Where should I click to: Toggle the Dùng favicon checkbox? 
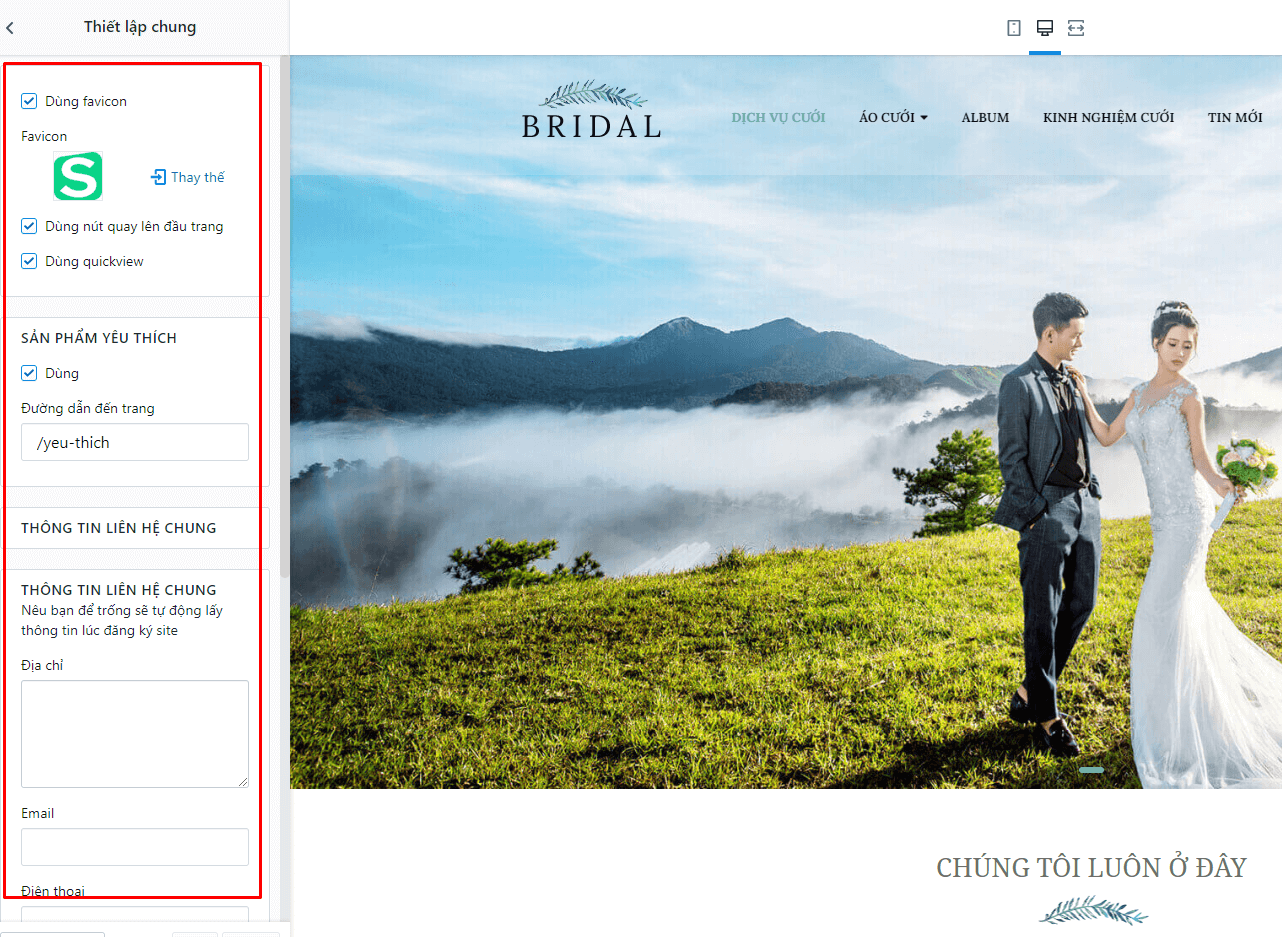30,101
